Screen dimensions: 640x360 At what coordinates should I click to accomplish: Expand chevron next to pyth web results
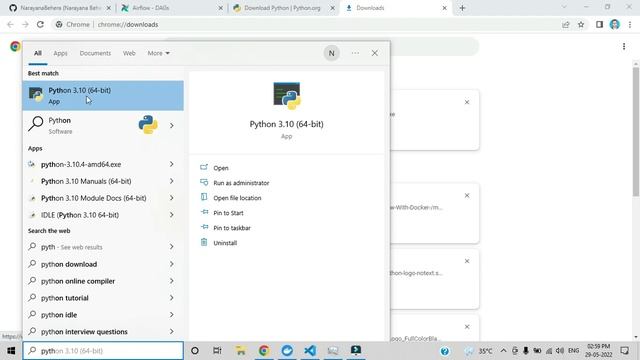coord(172,247)
